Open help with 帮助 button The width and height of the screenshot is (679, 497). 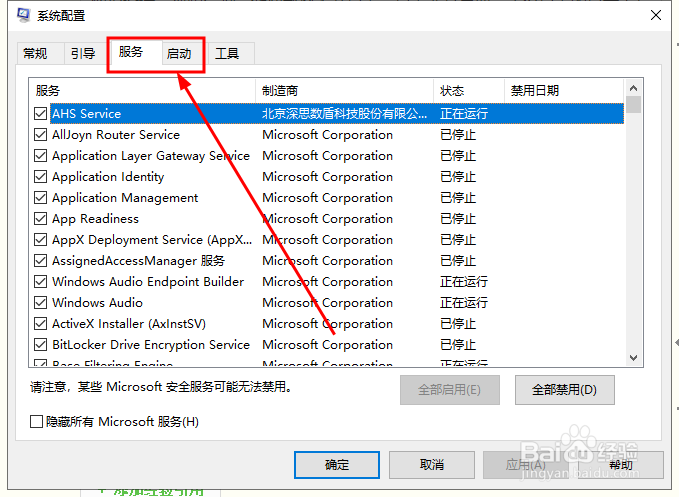621,465
